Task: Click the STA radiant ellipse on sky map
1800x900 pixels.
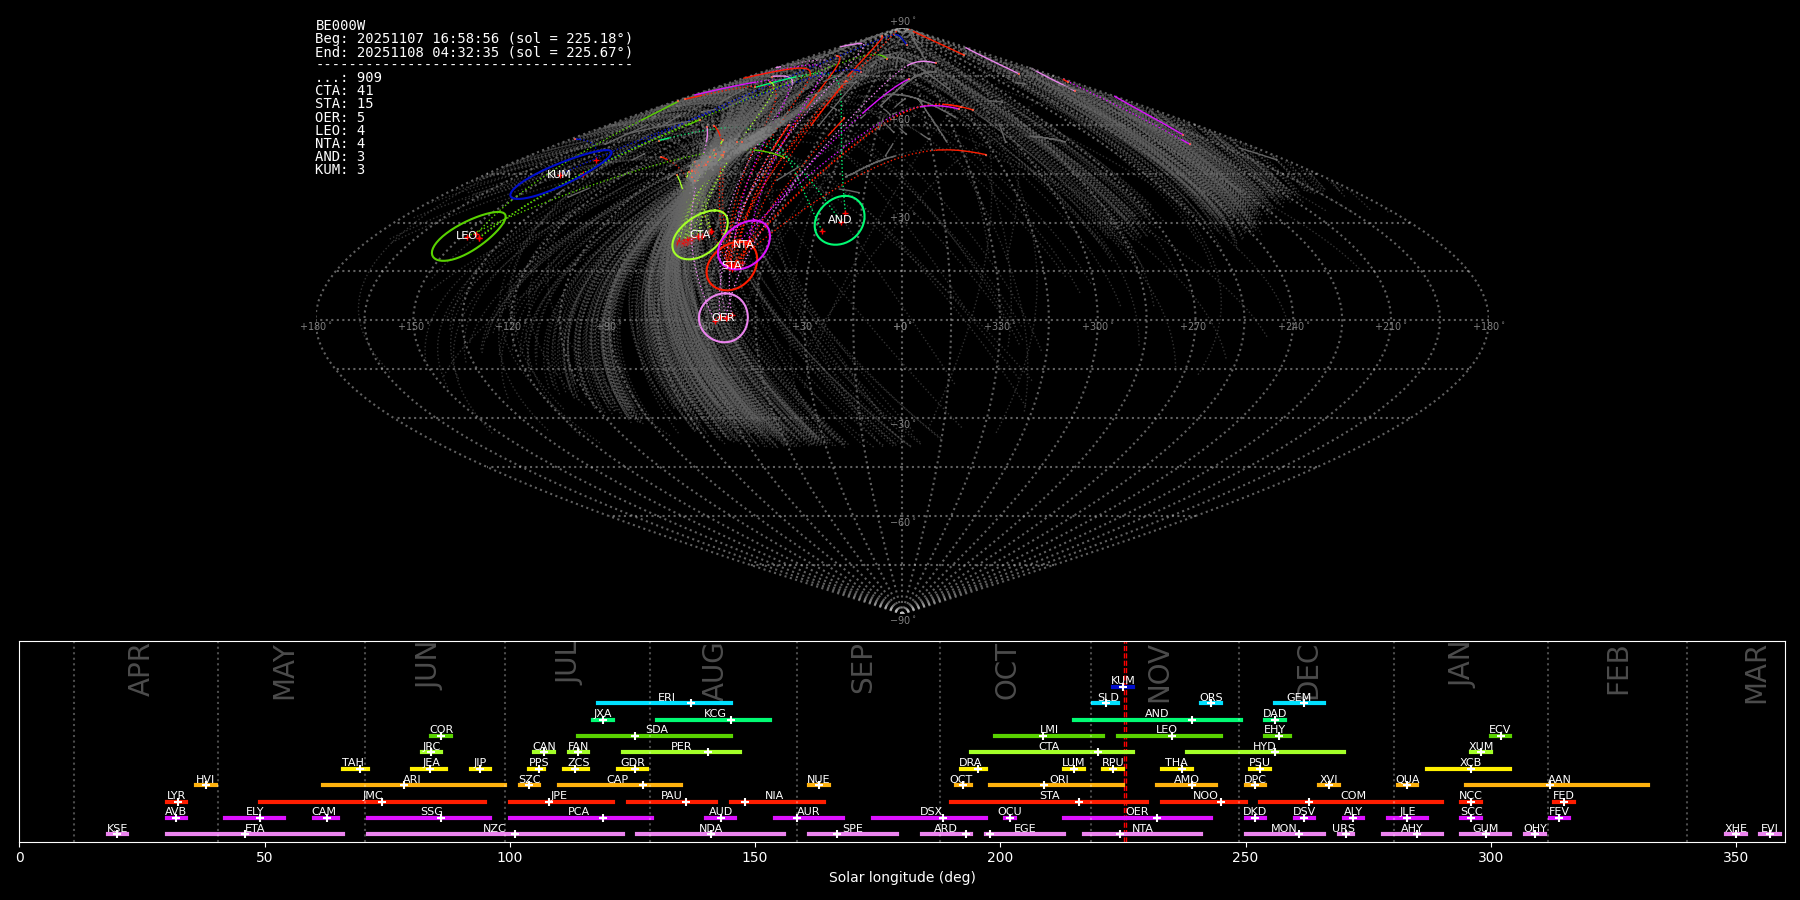Action: click(732, 266)
